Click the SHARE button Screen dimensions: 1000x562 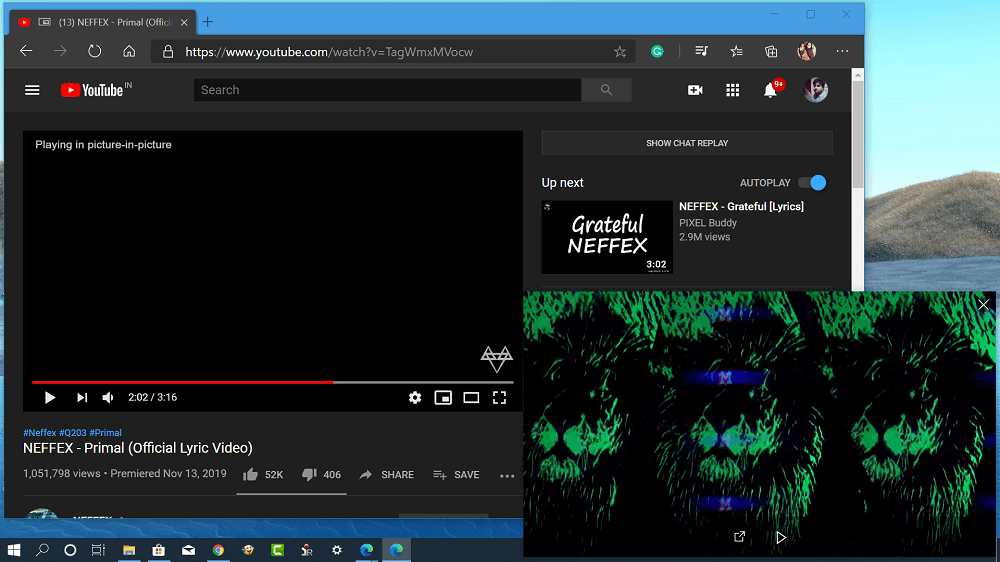[x=386, y=475]
